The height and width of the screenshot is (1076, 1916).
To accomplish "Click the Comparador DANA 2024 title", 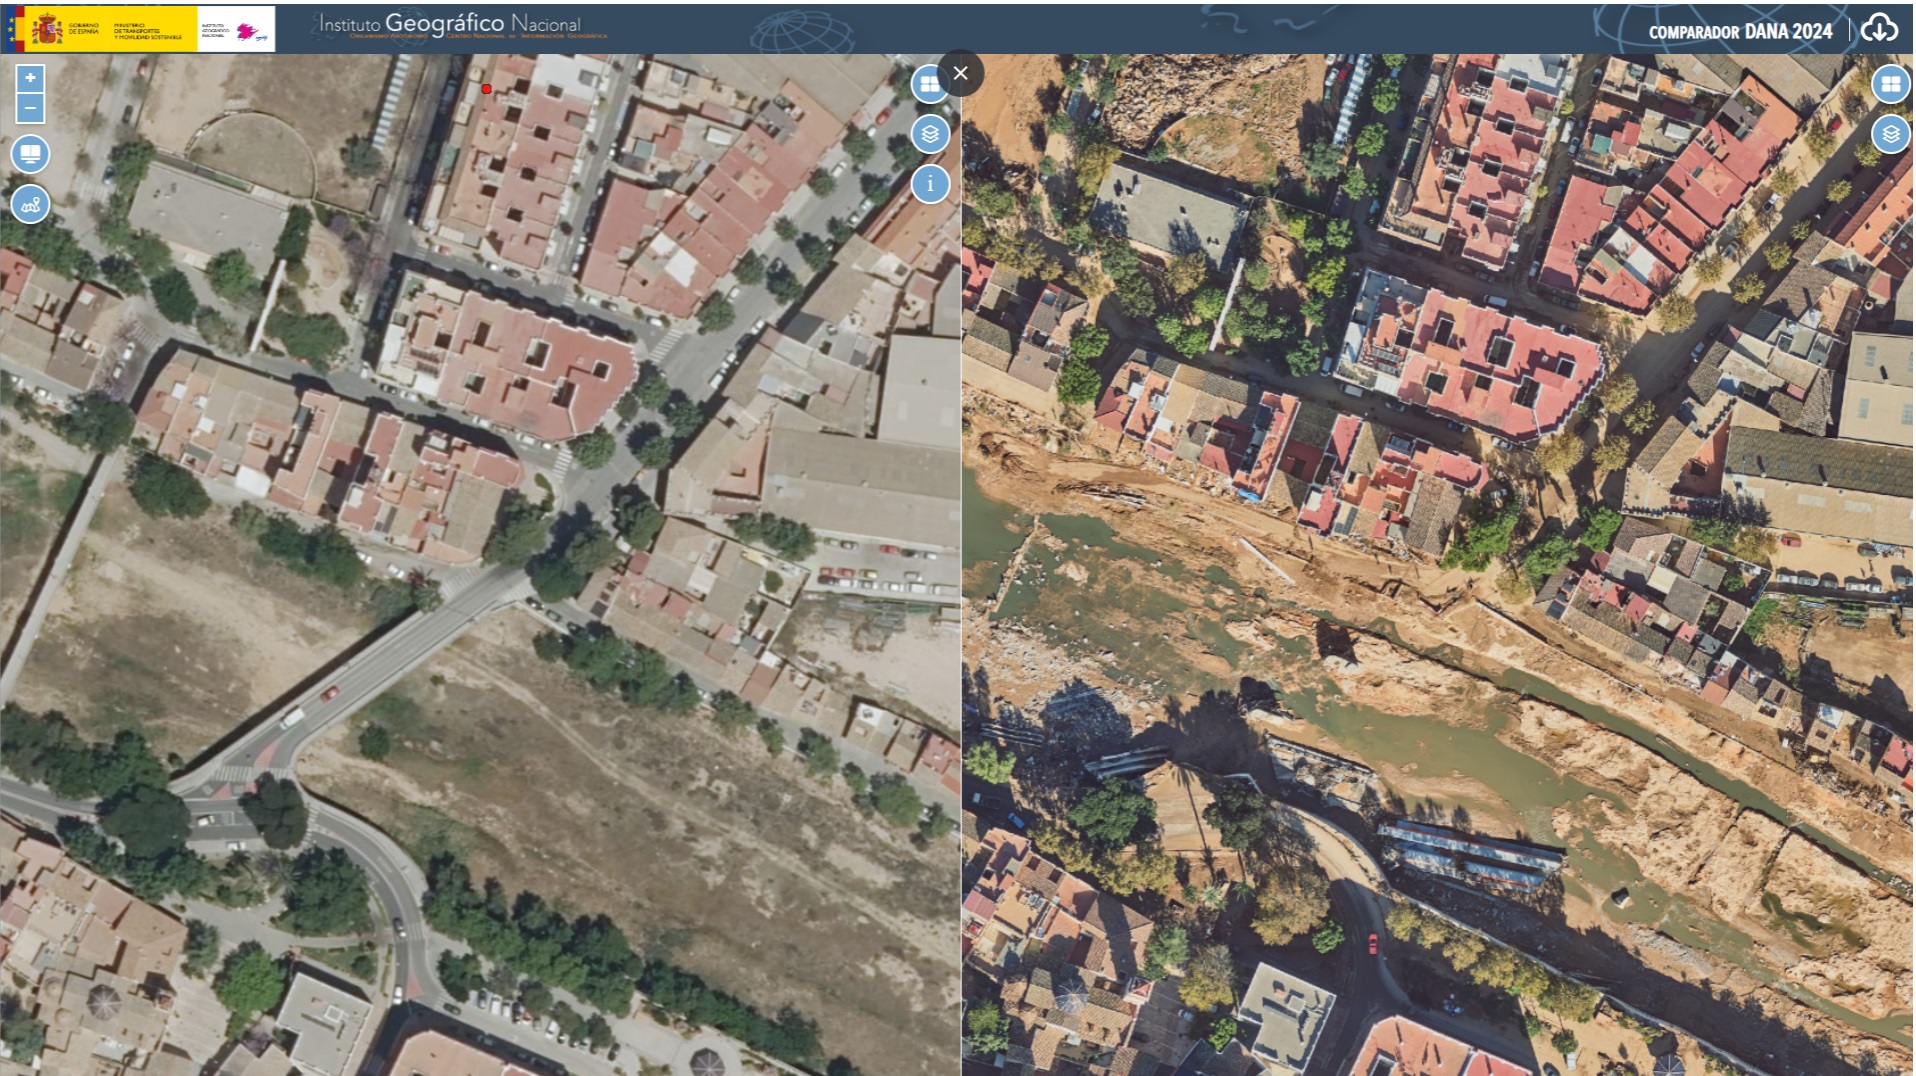I will click(x=1740, y=32).
